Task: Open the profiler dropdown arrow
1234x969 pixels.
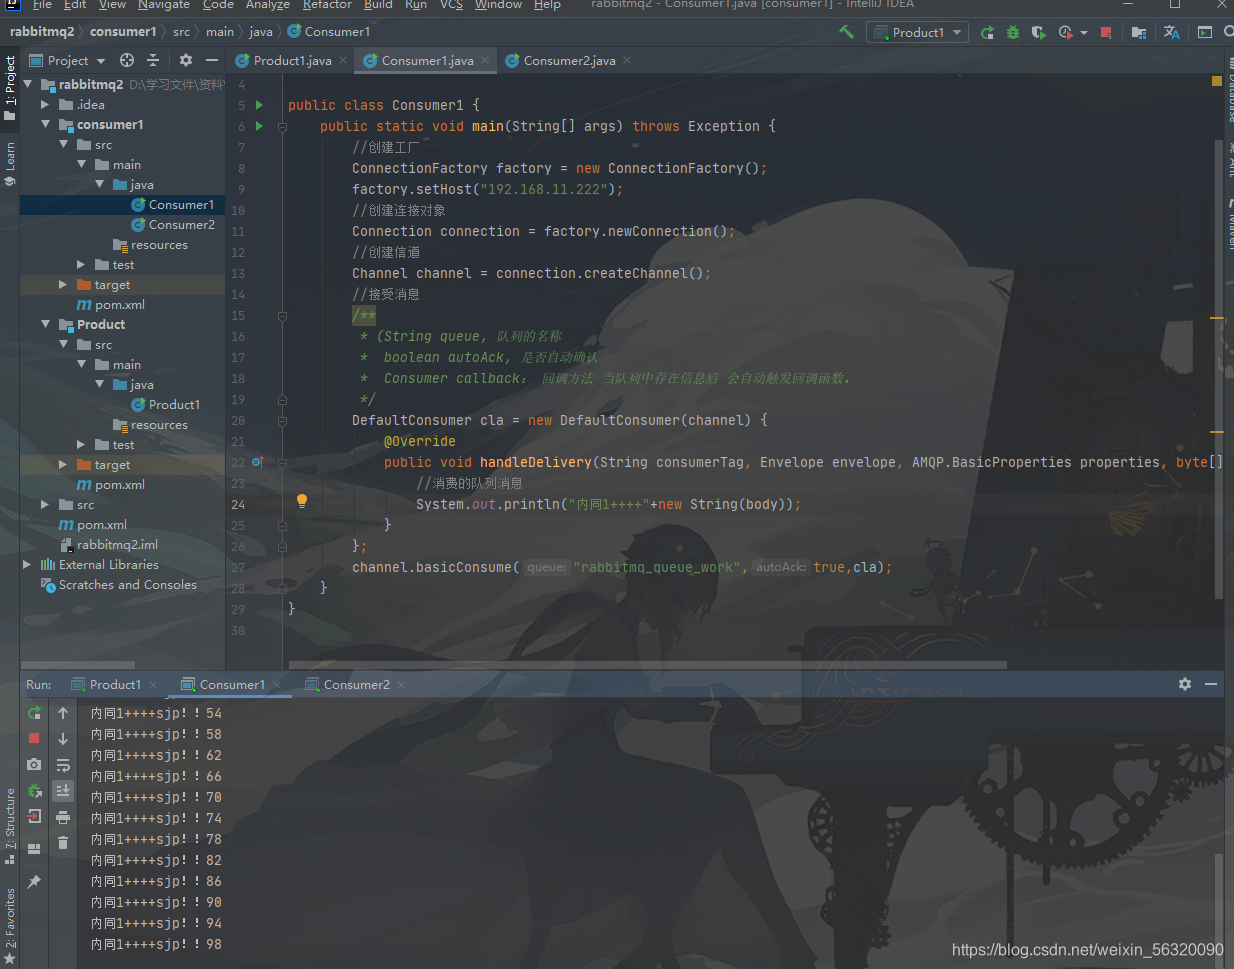Action: coord(1084,33)
